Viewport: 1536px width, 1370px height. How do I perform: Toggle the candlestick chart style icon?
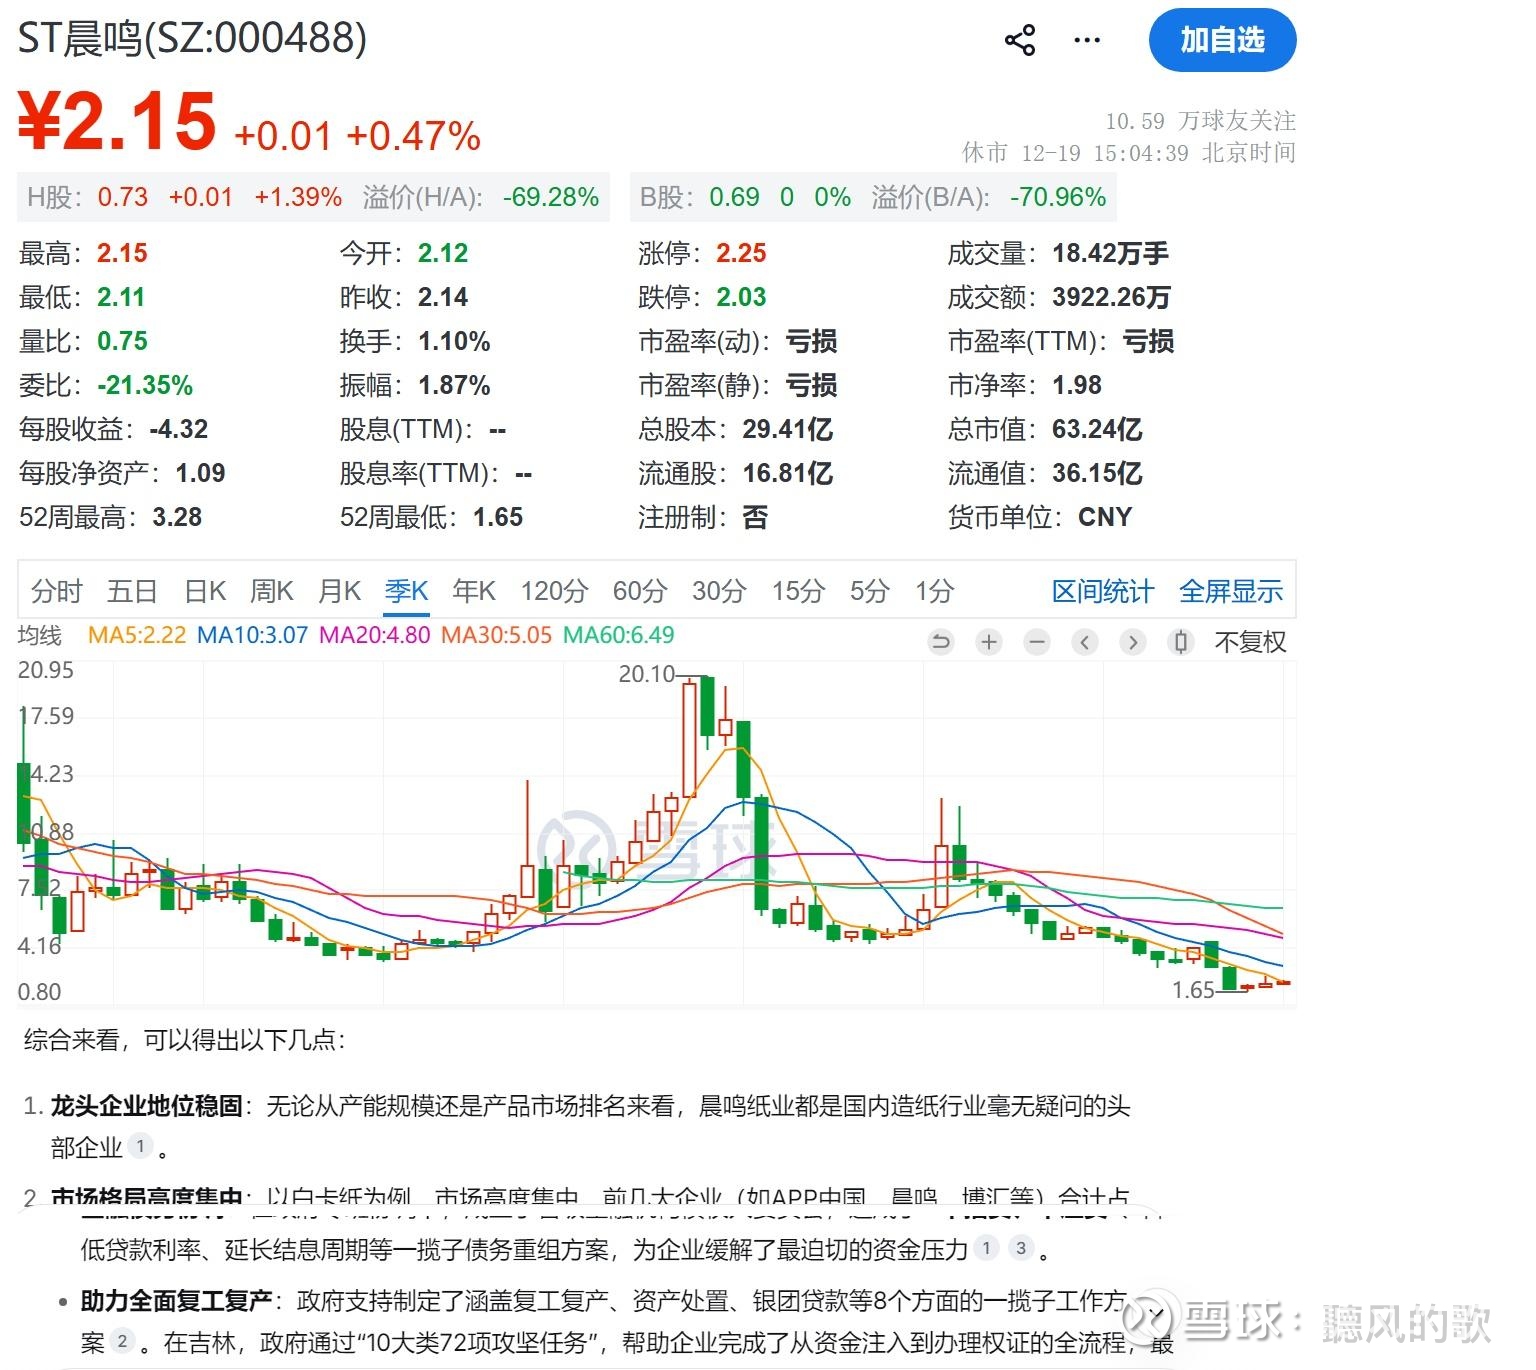coord(1181,642)
